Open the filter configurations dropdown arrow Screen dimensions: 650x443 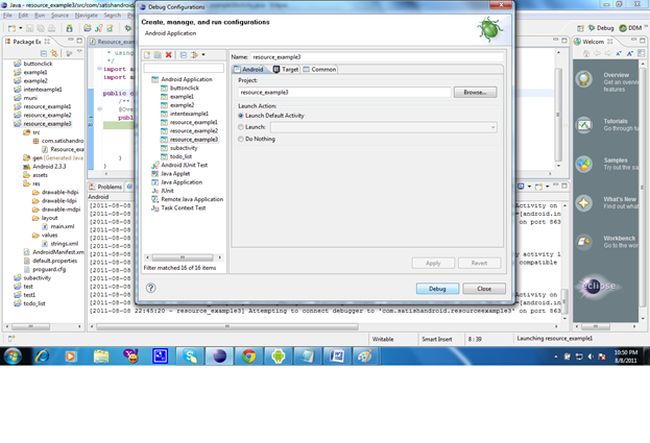(x=203, y=55)
